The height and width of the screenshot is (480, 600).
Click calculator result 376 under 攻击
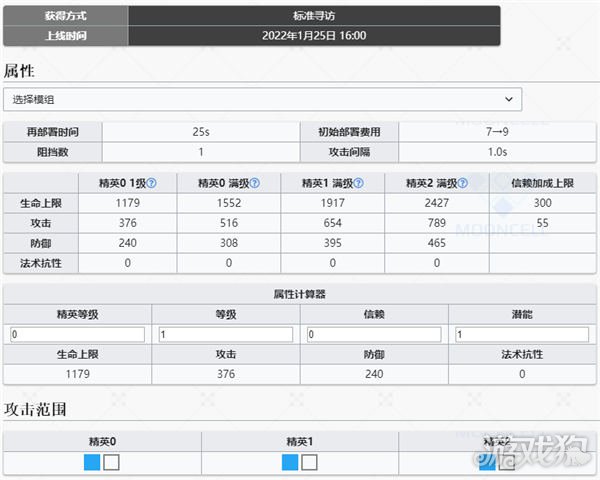pos(226,374)
